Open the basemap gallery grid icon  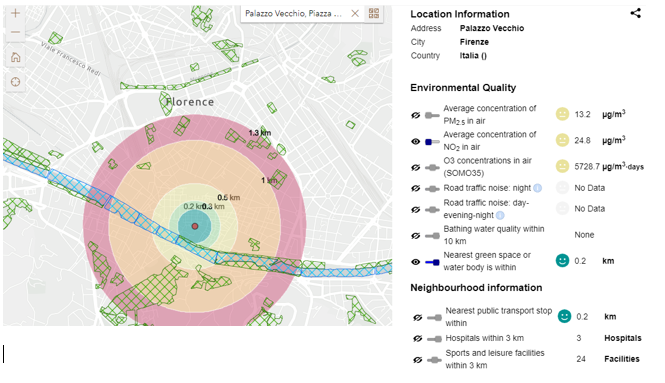tap(374, 13)
